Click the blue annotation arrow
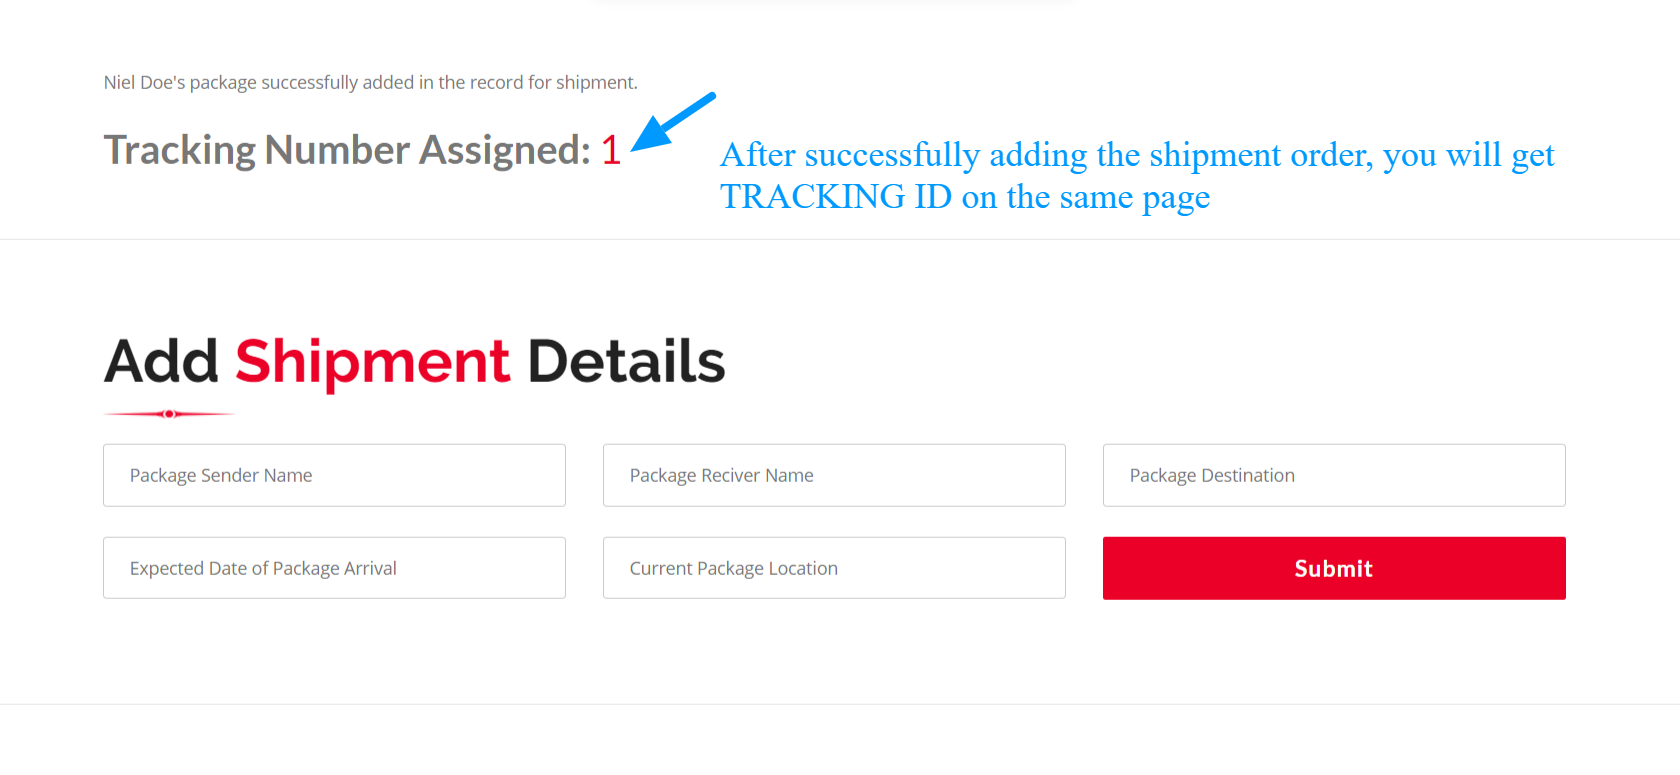1680x775 pixels. 673,122
